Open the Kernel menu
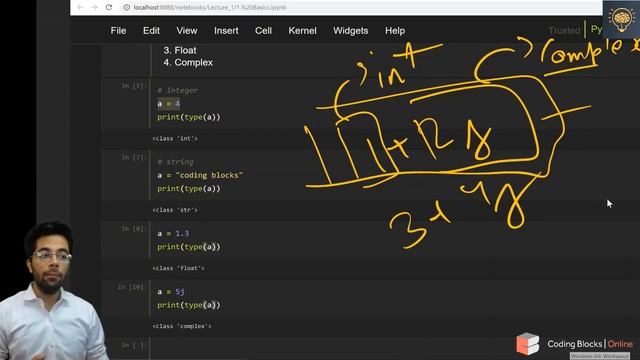 (302, 31)
